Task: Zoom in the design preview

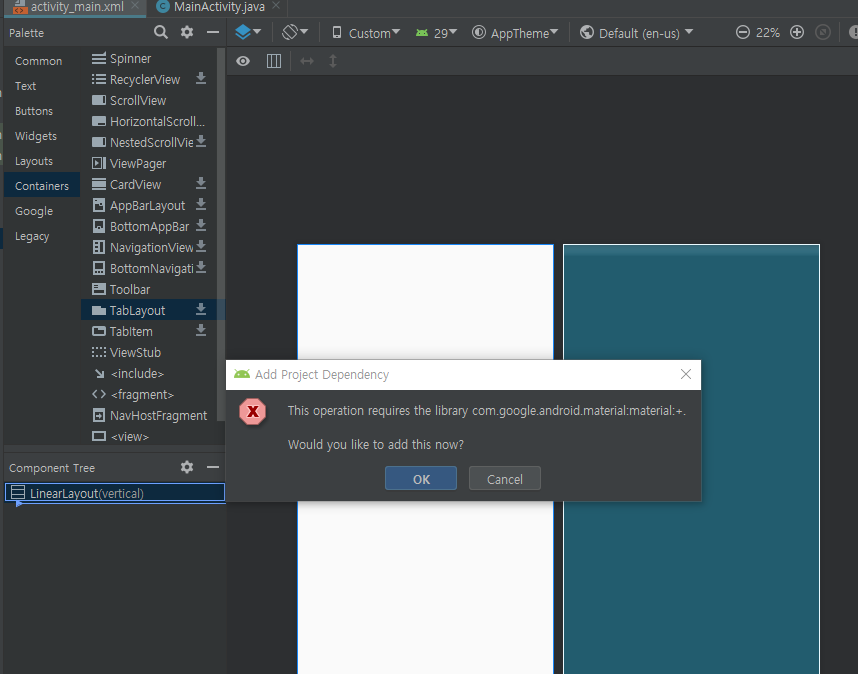Action: [x=797, y=32]
